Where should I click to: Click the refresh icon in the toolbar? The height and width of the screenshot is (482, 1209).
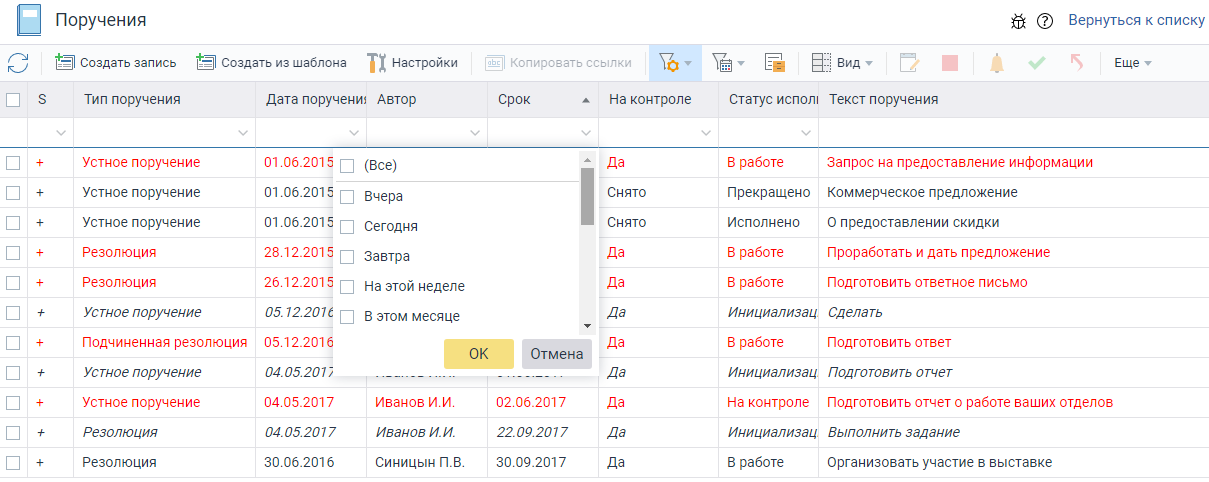click(18, 63)
